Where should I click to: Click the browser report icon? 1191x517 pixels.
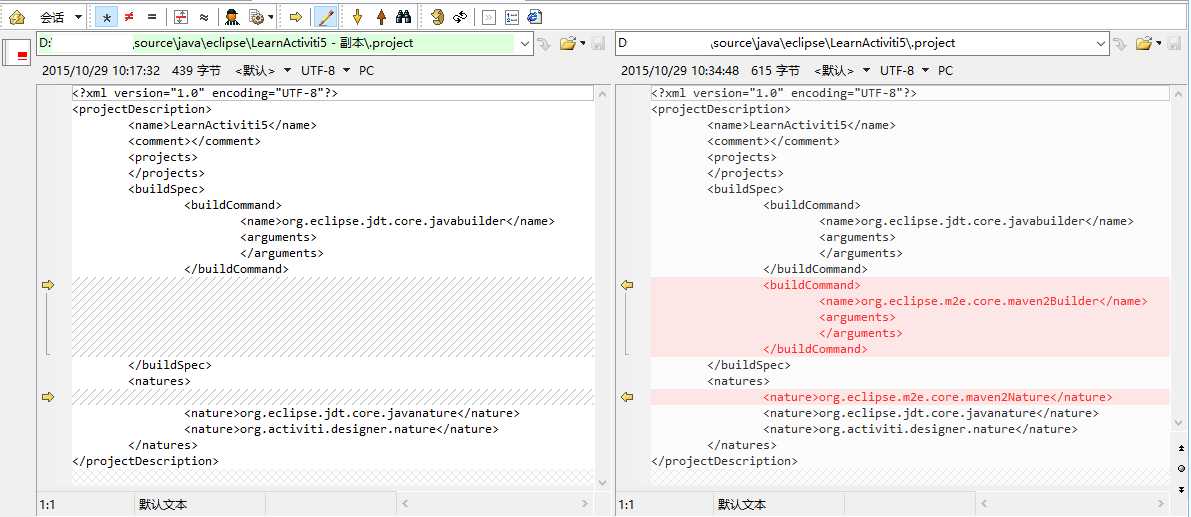point(535,16)
